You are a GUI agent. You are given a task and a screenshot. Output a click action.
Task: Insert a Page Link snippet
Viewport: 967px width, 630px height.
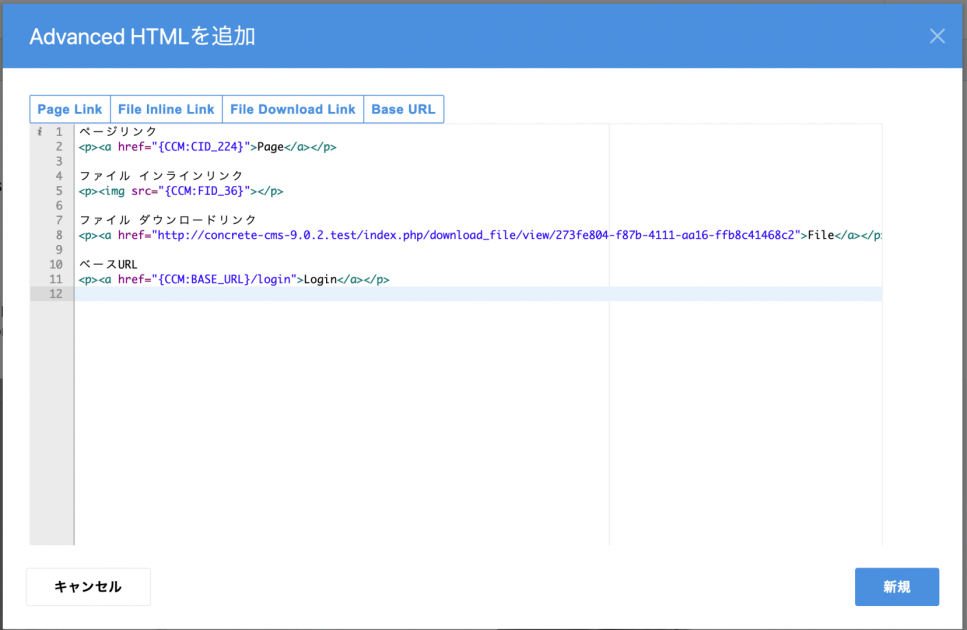coord(70,109)
